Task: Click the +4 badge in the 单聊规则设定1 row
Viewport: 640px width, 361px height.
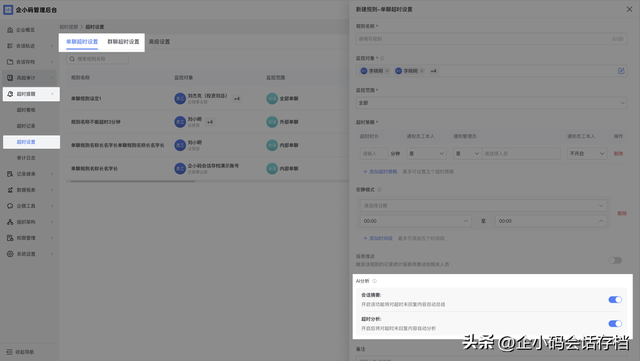Action: [x=237, y=98]
